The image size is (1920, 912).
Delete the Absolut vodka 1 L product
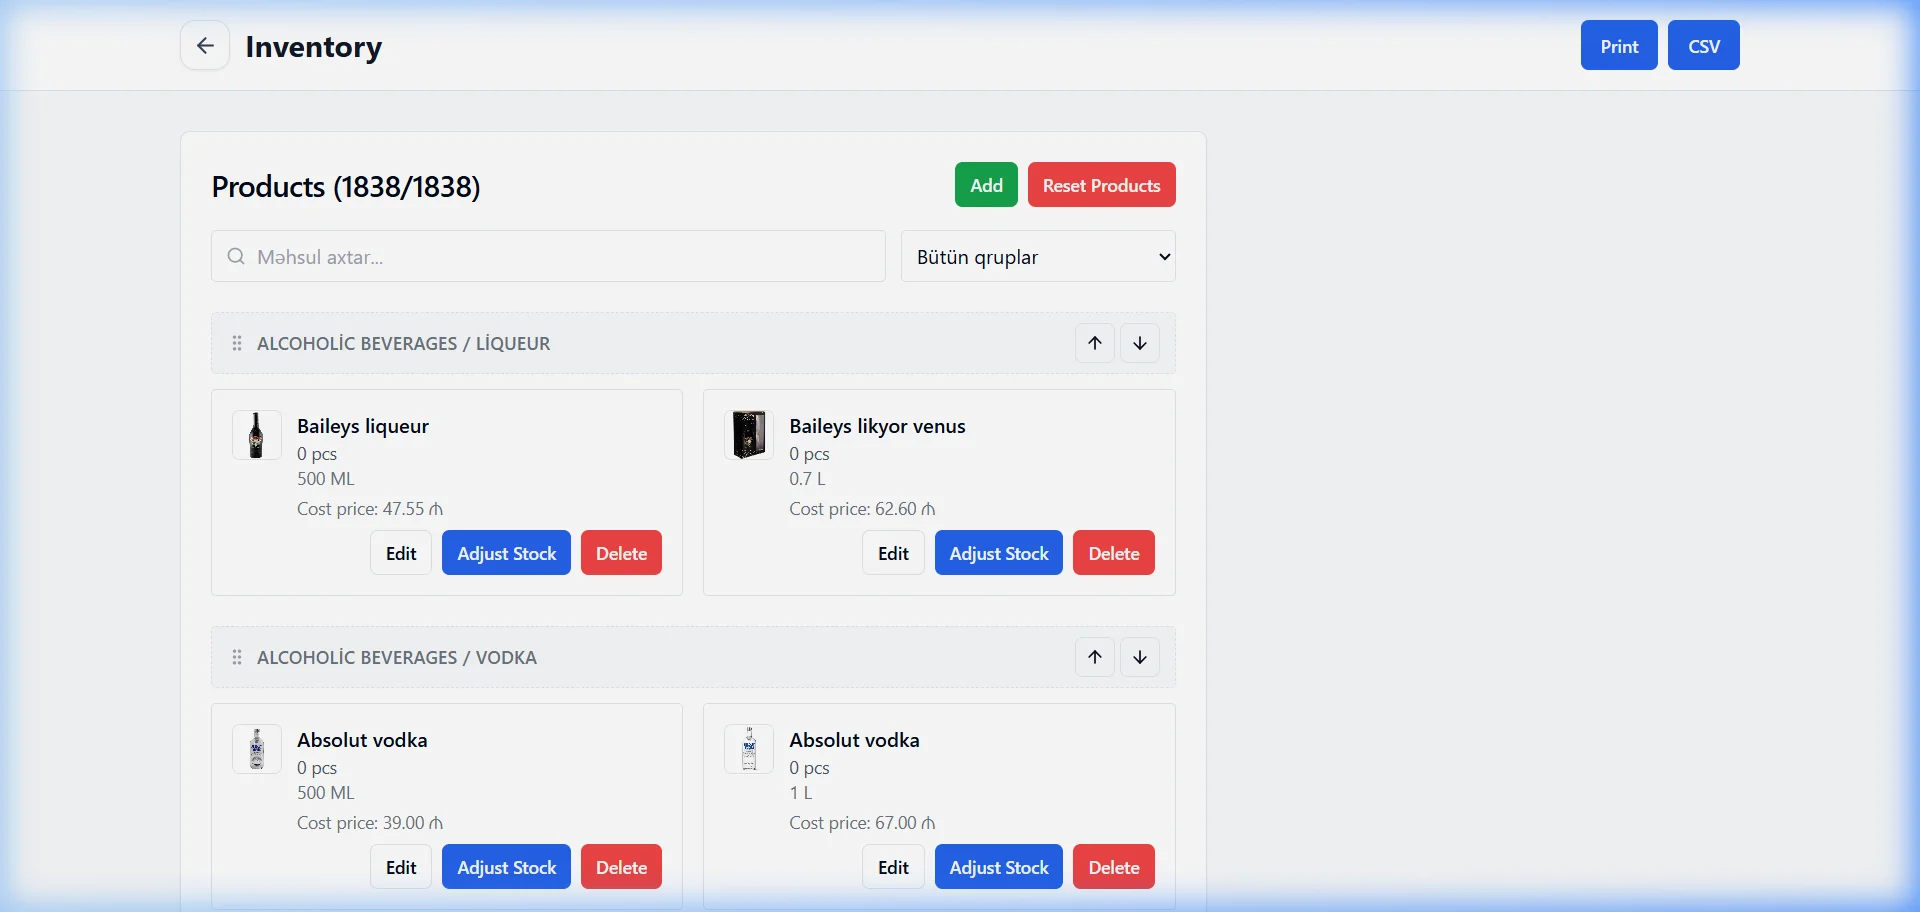1114,867
